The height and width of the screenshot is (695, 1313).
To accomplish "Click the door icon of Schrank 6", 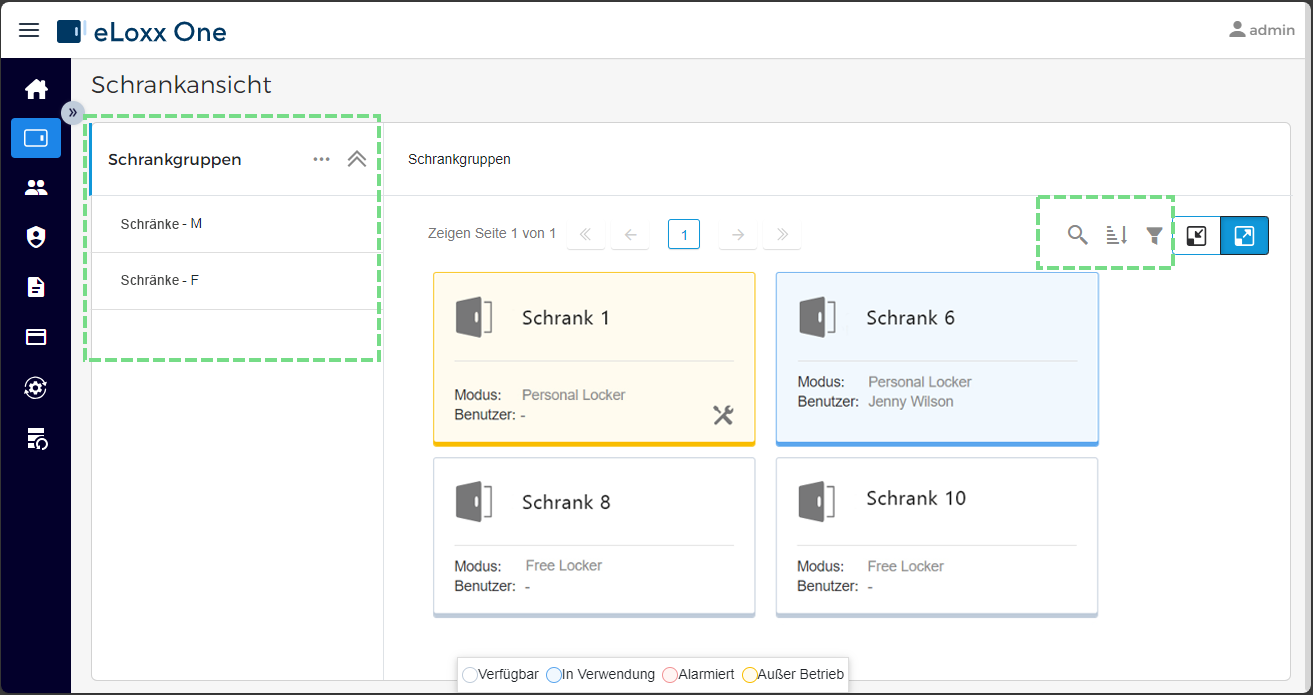I will [x=816, y=316].
